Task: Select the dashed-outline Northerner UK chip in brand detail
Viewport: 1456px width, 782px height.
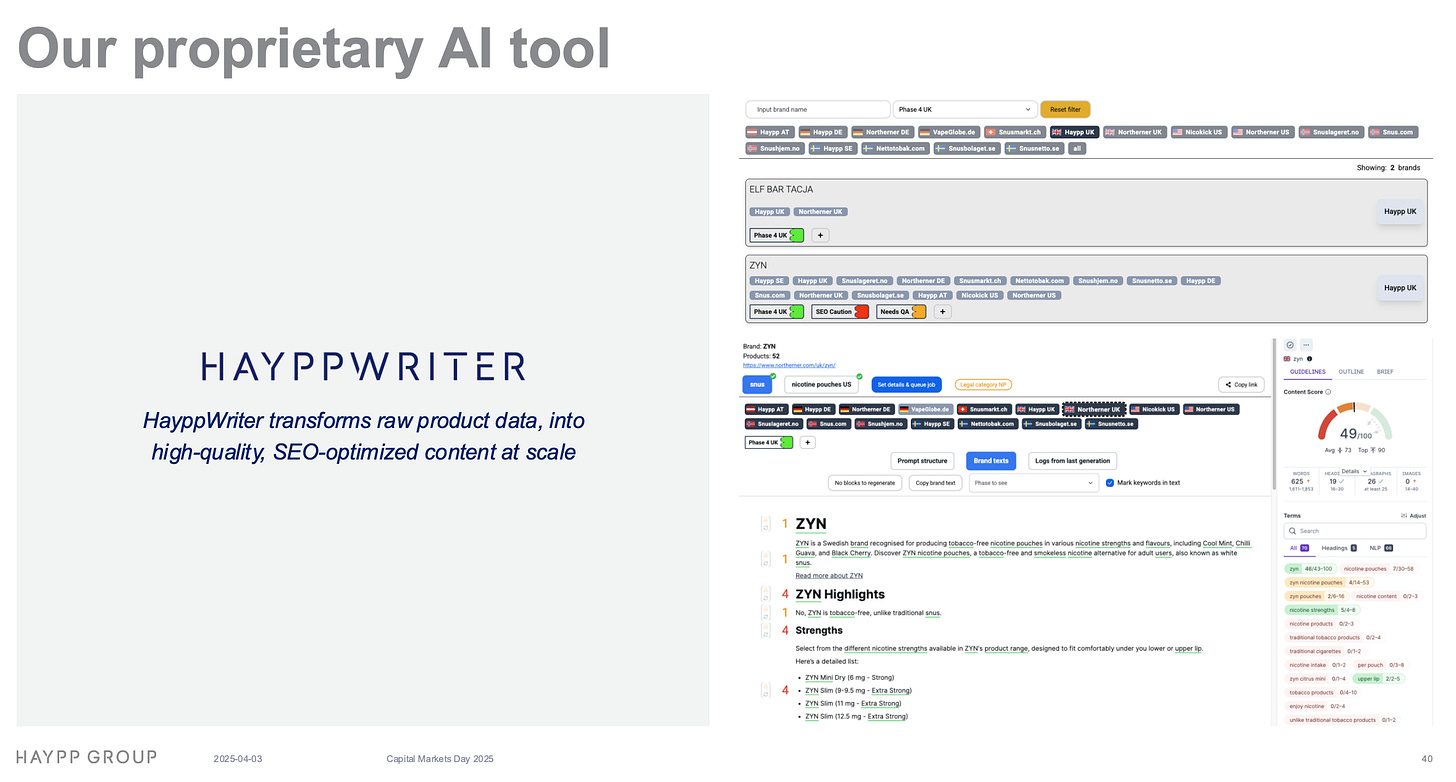Action: [x=1096, y=409]
